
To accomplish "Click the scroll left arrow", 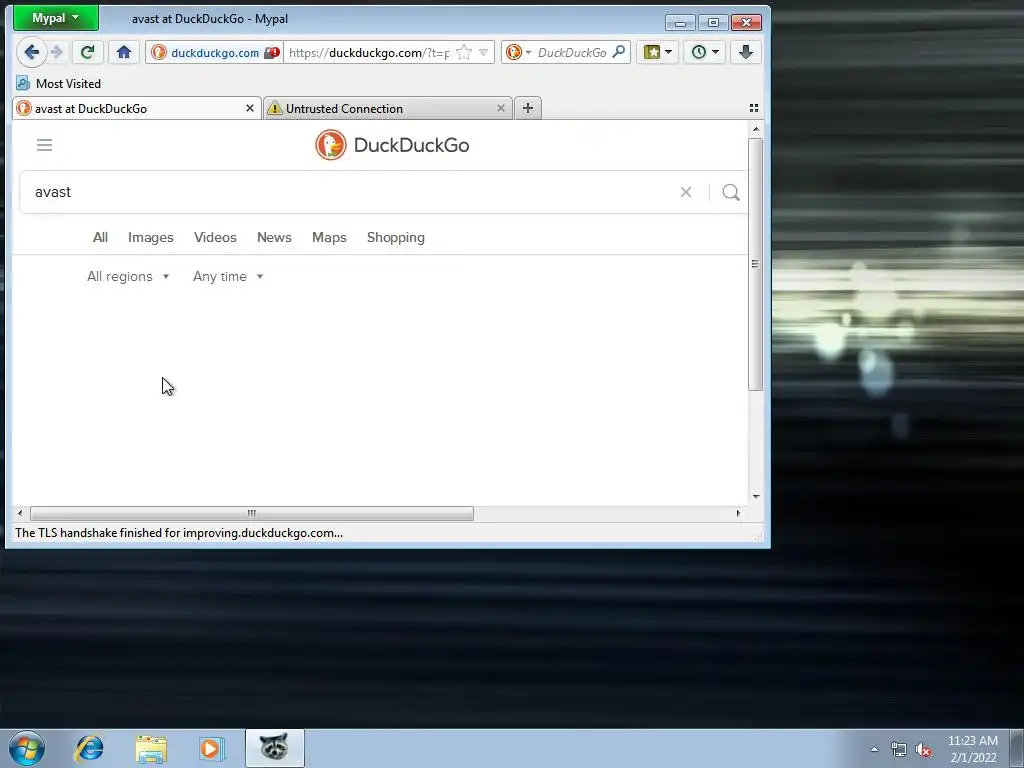I will coord(20,514).
